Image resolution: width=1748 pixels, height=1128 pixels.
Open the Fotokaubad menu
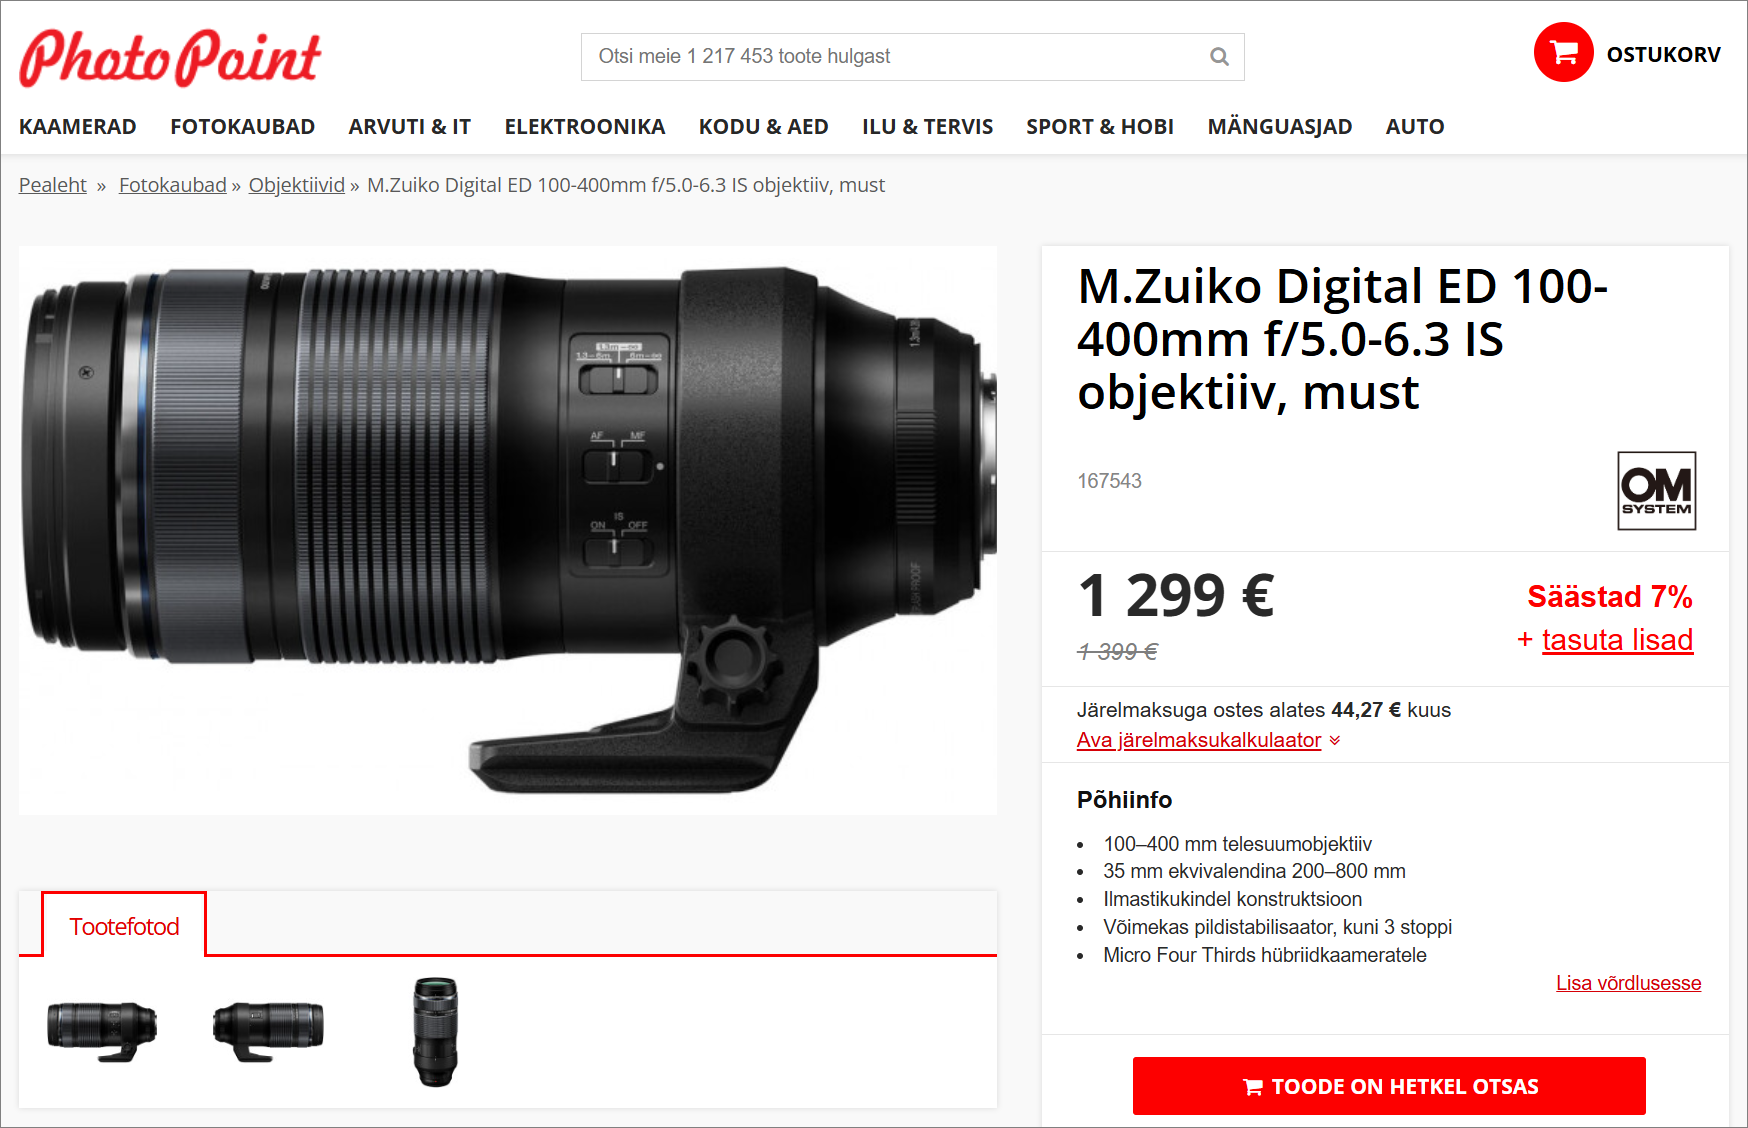[x=242, y=127]
